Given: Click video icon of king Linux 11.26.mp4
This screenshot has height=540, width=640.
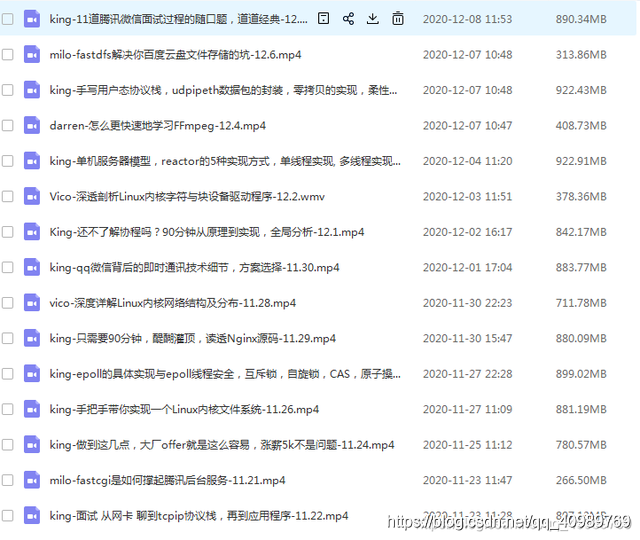Looking at the screenshot, I should [x=32, y=409].
